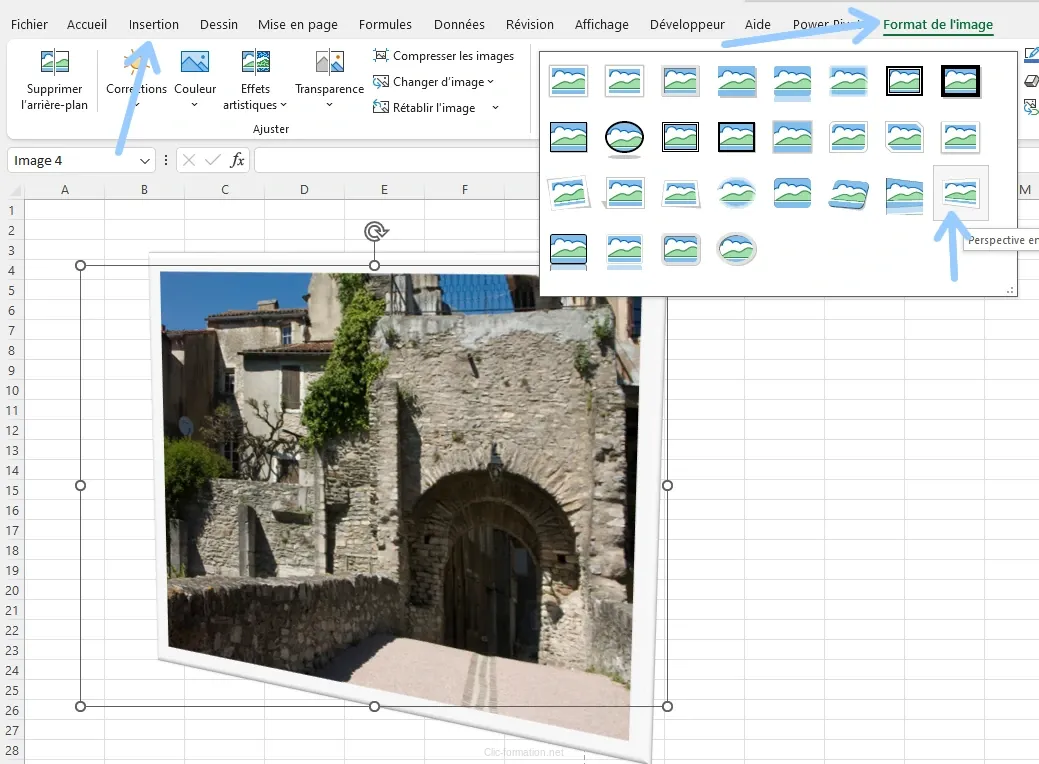Open the Développeur ribbon tab
Screen dimensions: 1039x764
(687, 24)
